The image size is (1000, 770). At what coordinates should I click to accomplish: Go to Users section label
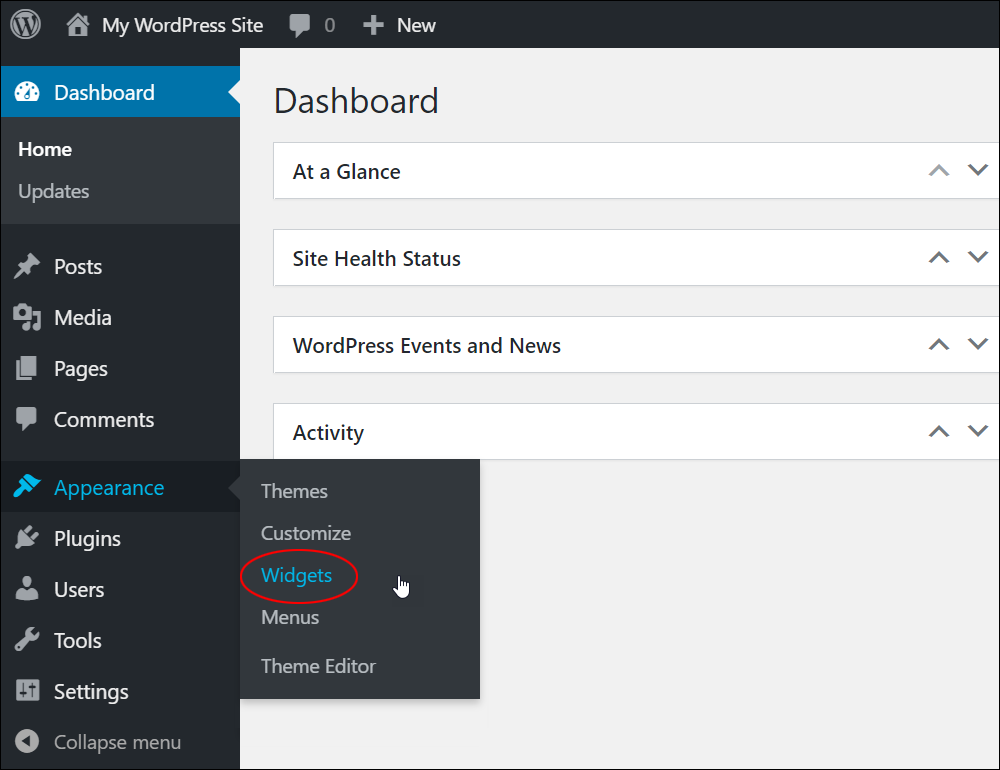[79, 589]
